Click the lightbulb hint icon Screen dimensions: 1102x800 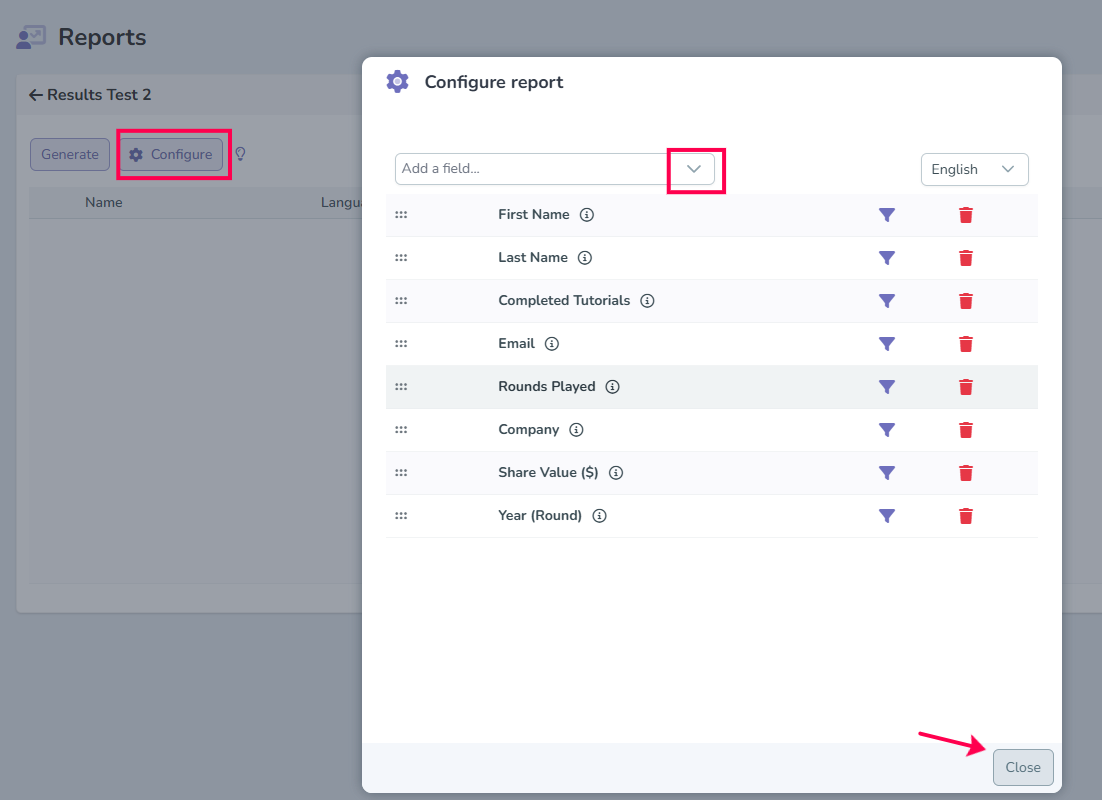coord(240,154)
